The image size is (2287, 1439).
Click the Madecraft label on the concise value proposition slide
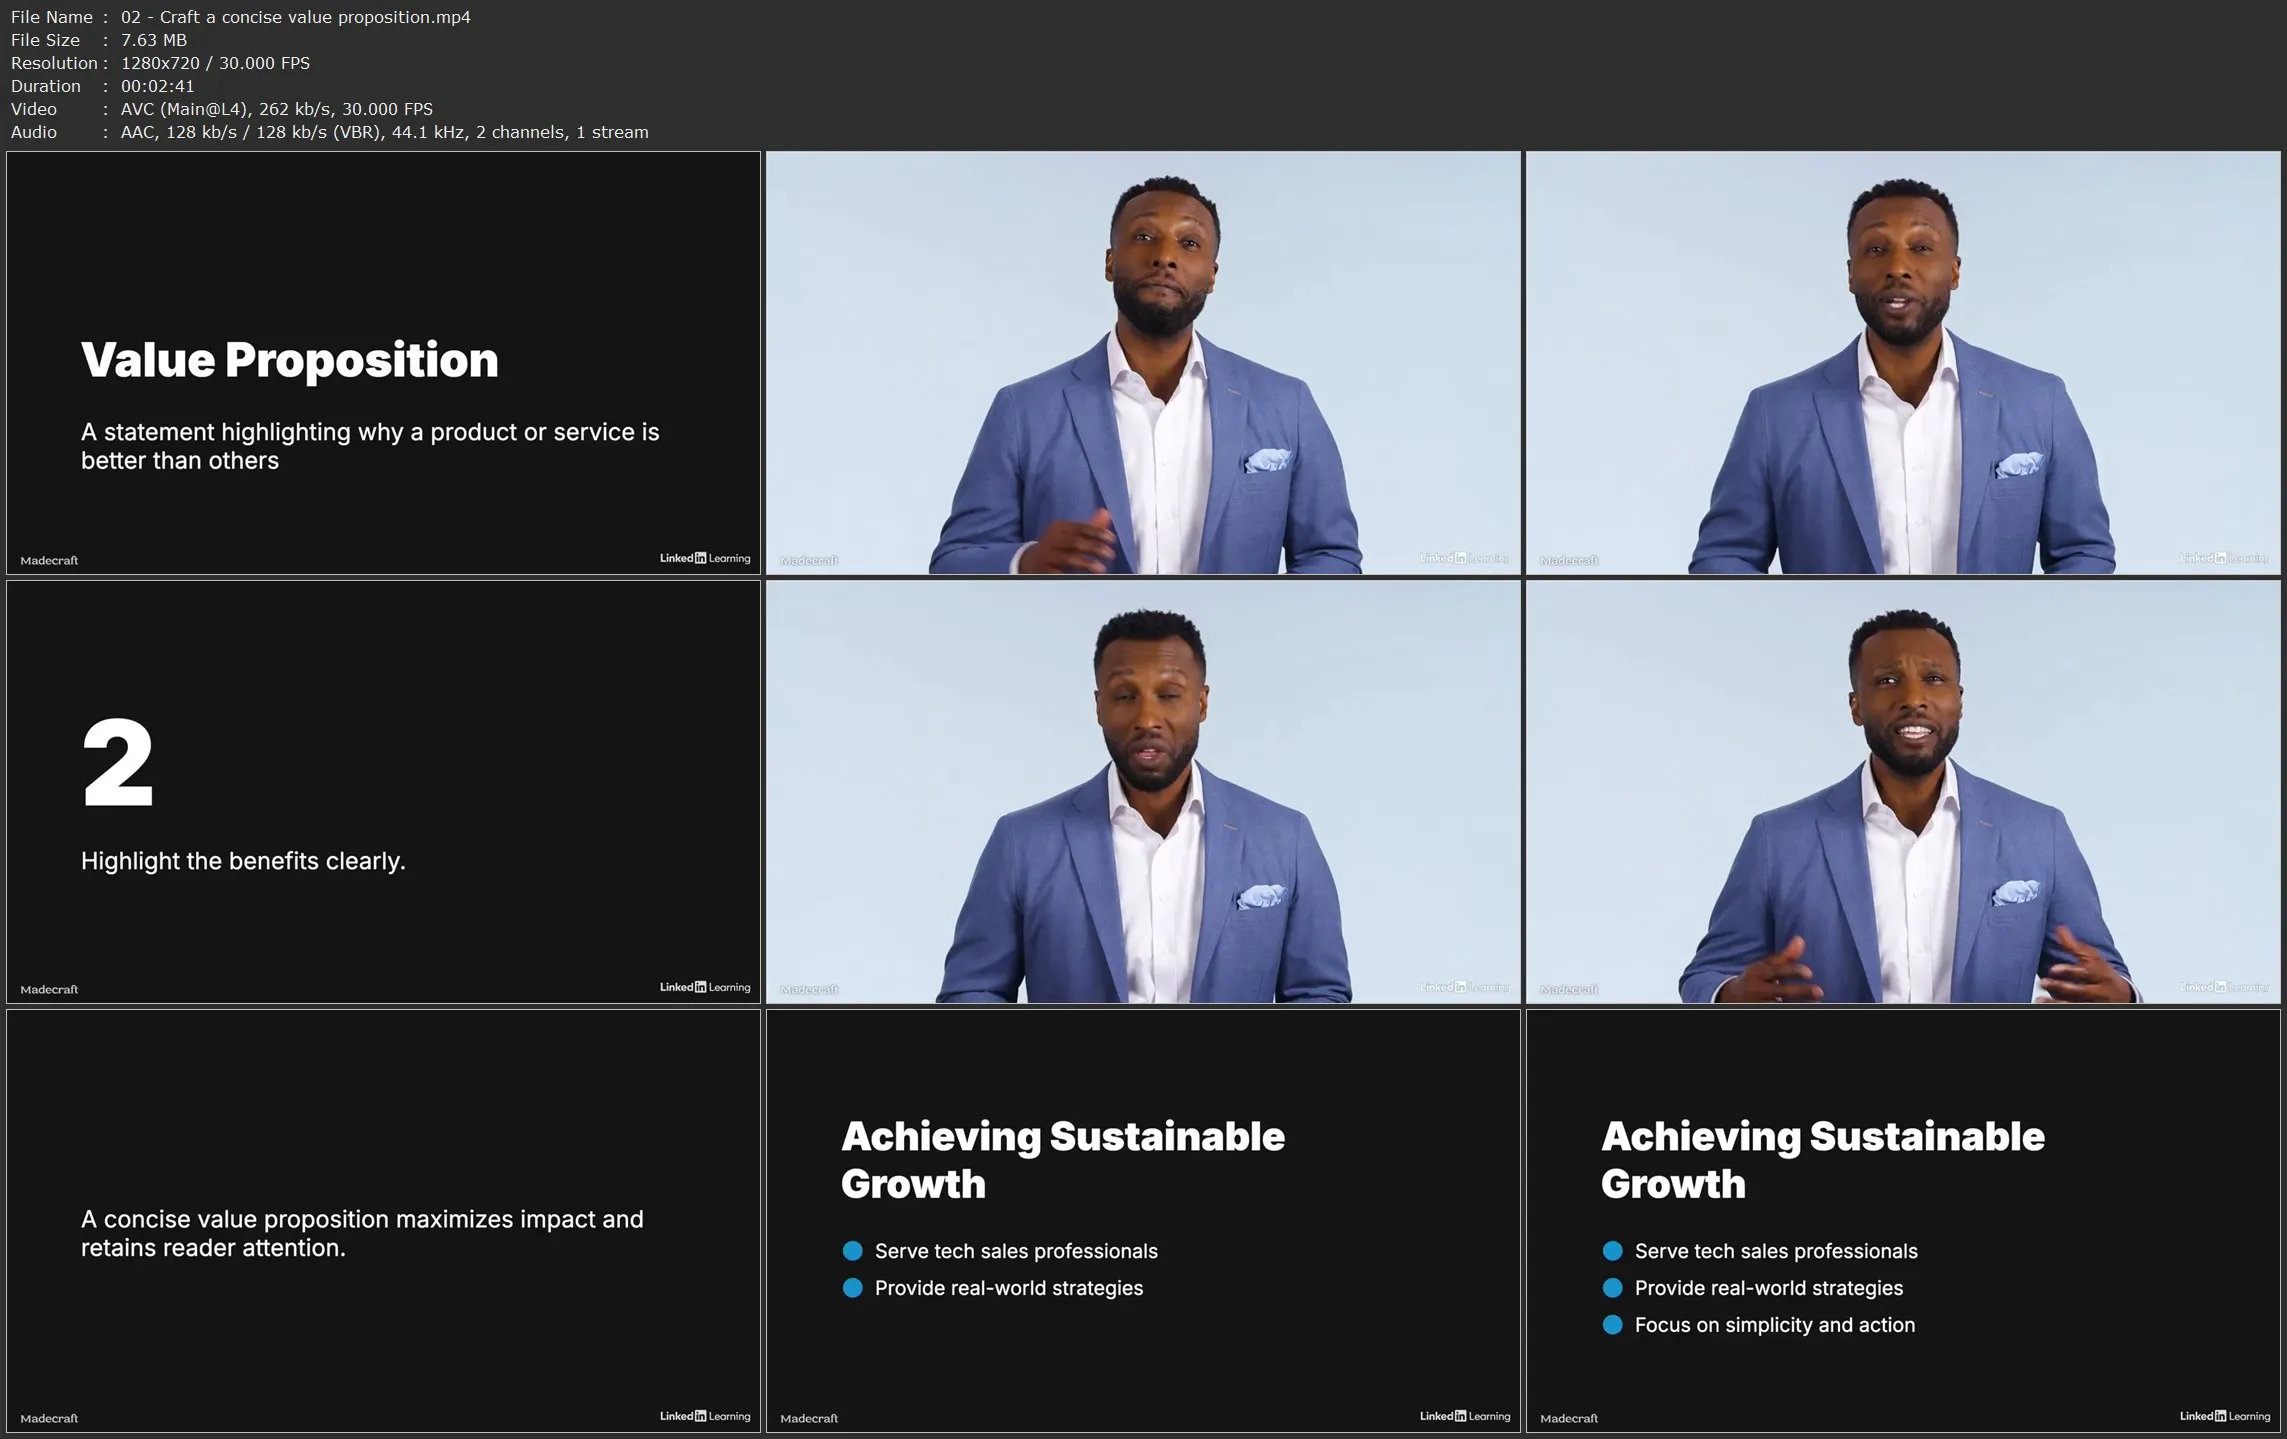click(49, 1418)
